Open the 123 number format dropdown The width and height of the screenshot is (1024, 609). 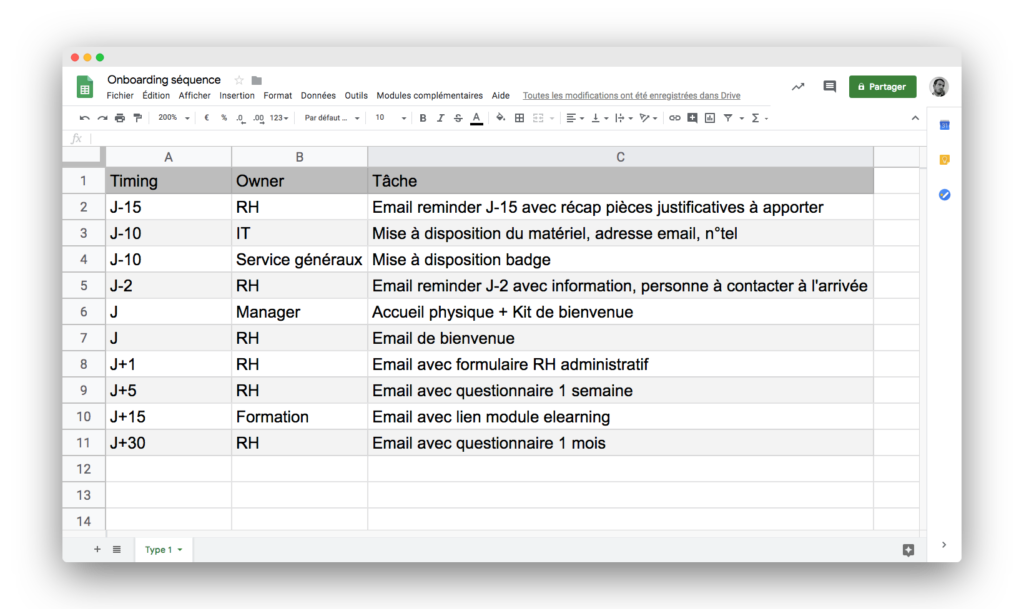click(x=279, y=118)
